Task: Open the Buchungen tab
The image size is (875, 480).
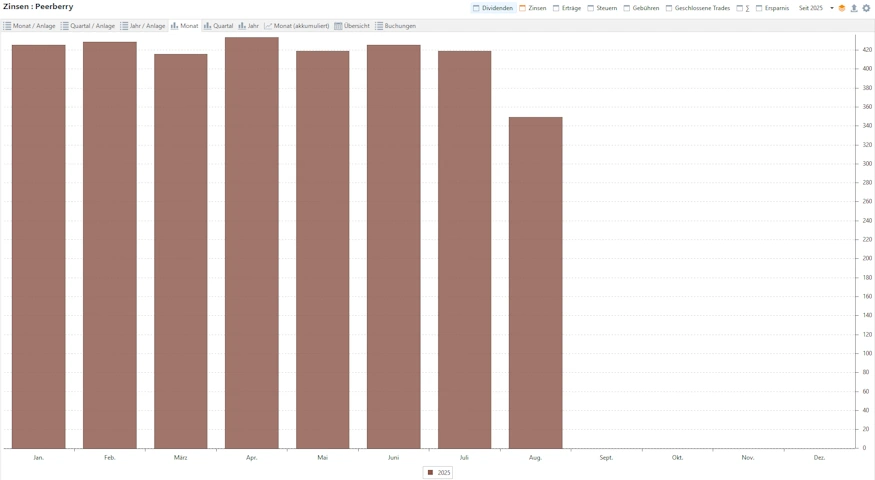Action: (396, 26)
